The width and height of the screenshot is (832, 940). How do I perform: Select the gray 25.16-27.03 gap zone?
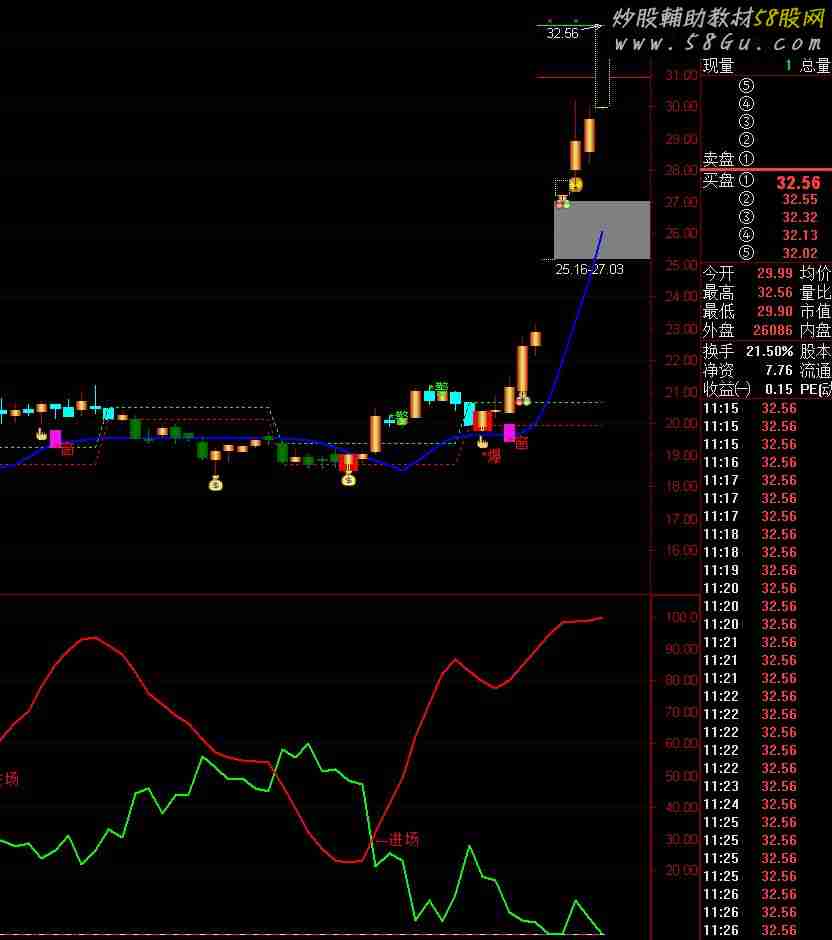[x=602, y=230]
